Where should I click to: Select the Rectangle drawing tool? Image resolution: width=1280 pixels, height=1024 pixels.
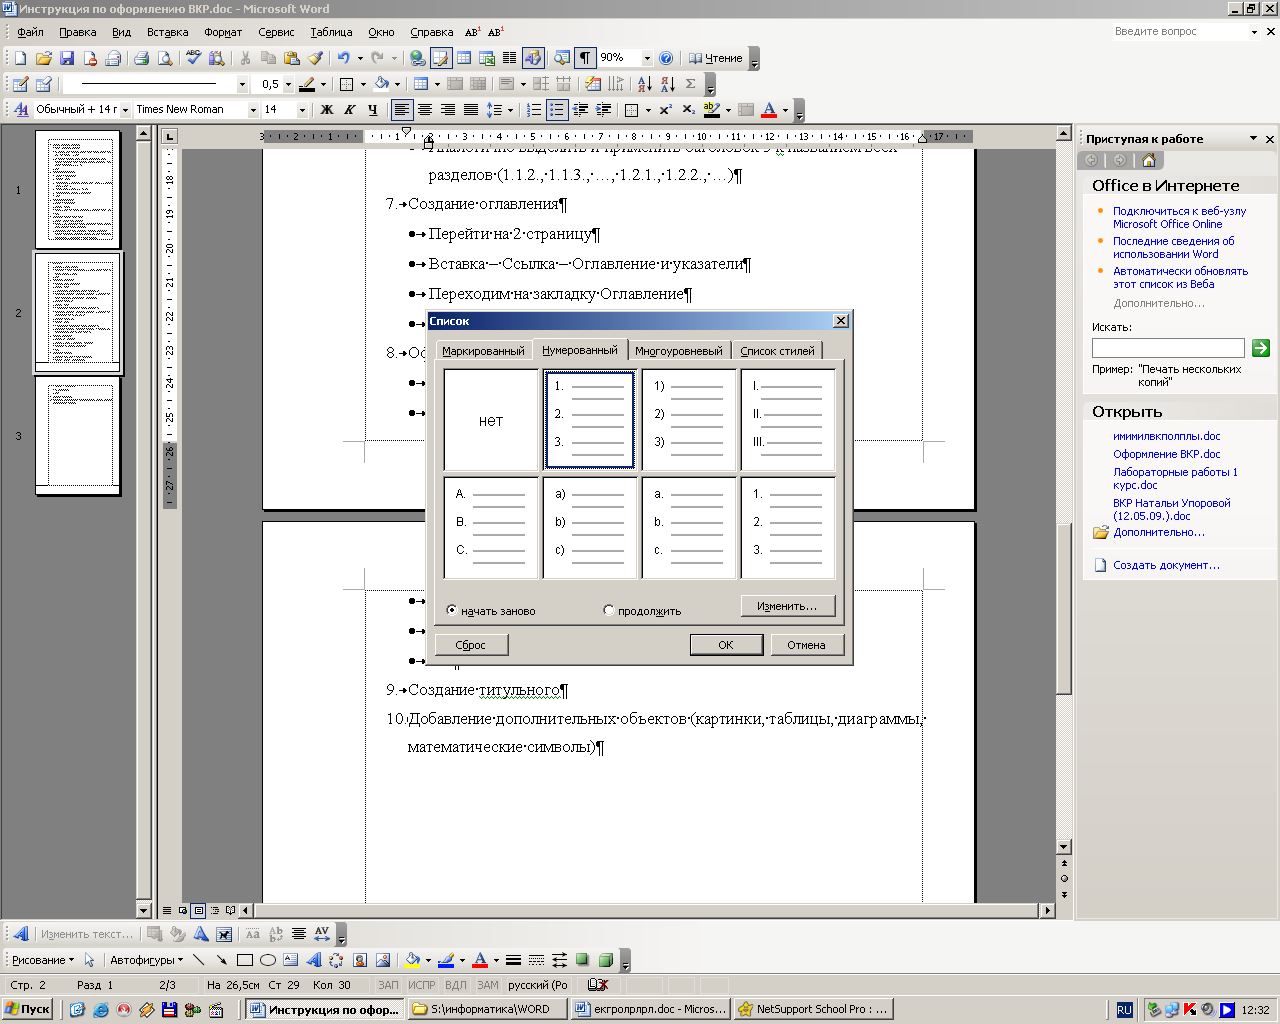pyautogui.click(x=244, y=960)
